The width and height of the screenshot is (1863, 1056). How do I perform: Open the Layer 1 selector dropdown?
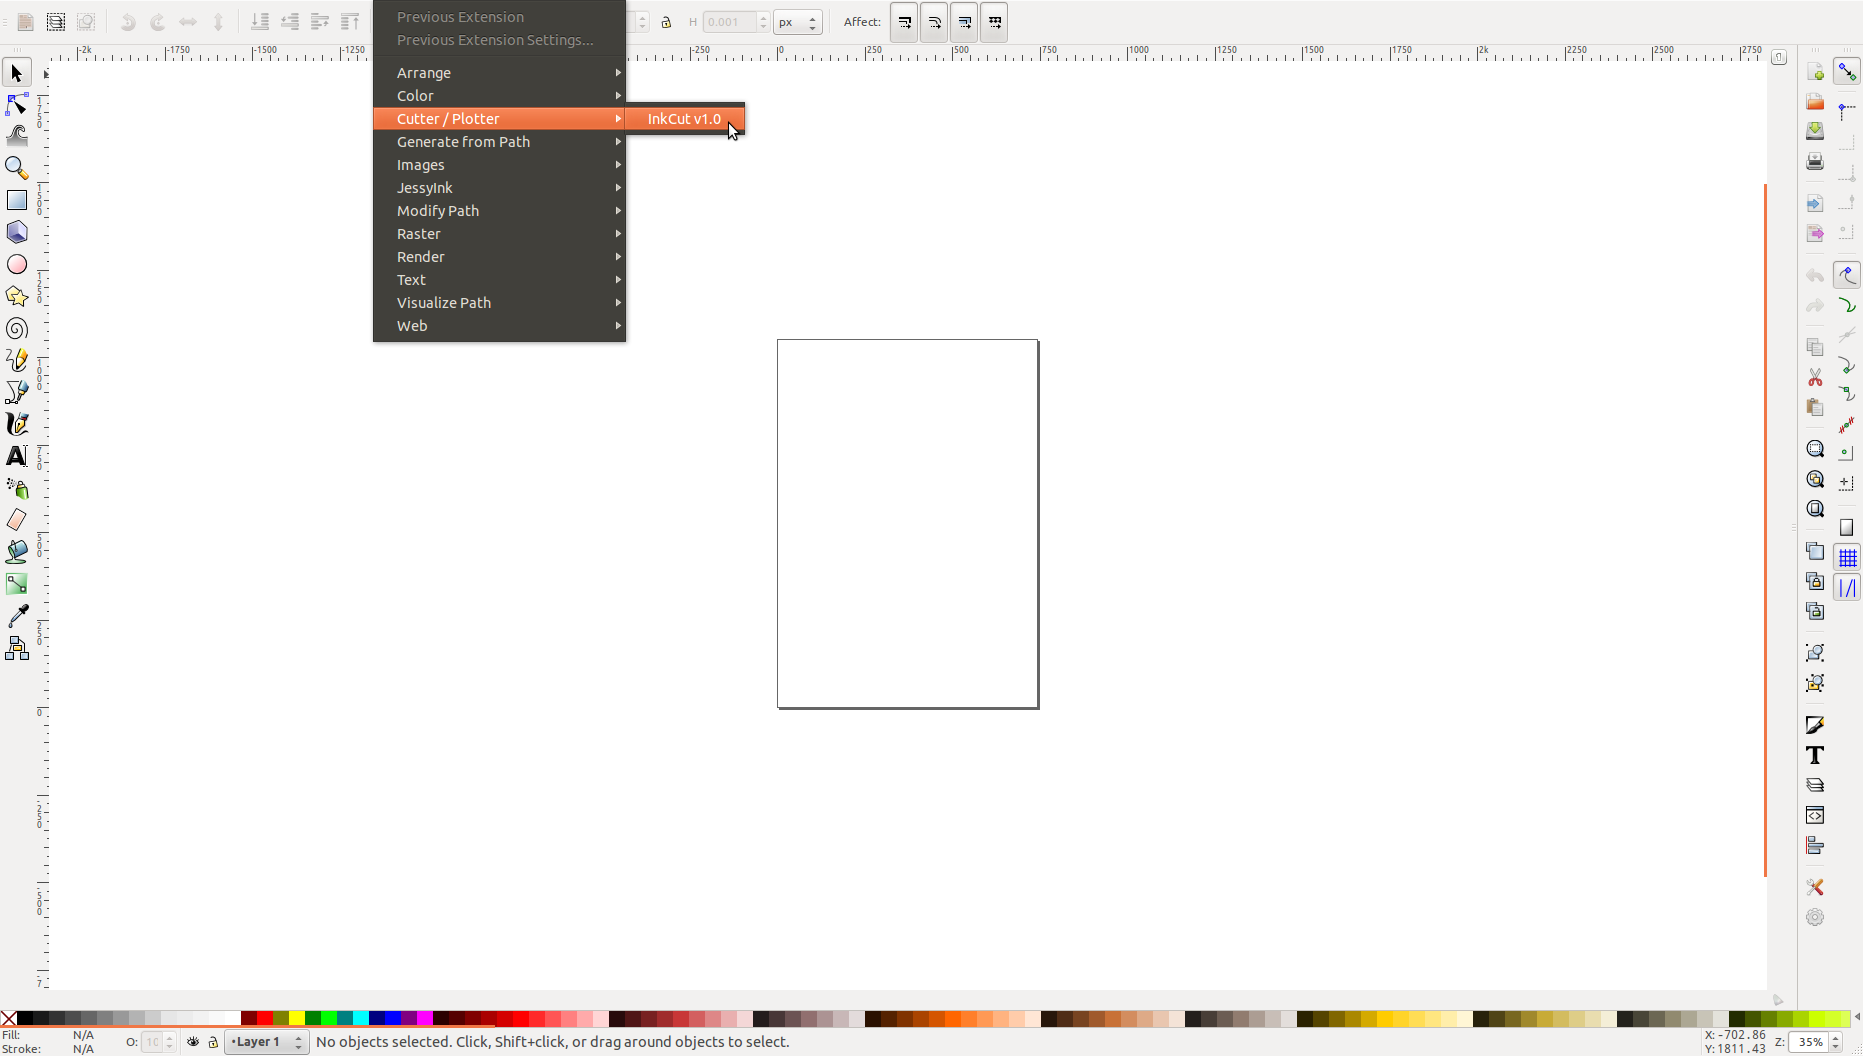pos(266,1042)
